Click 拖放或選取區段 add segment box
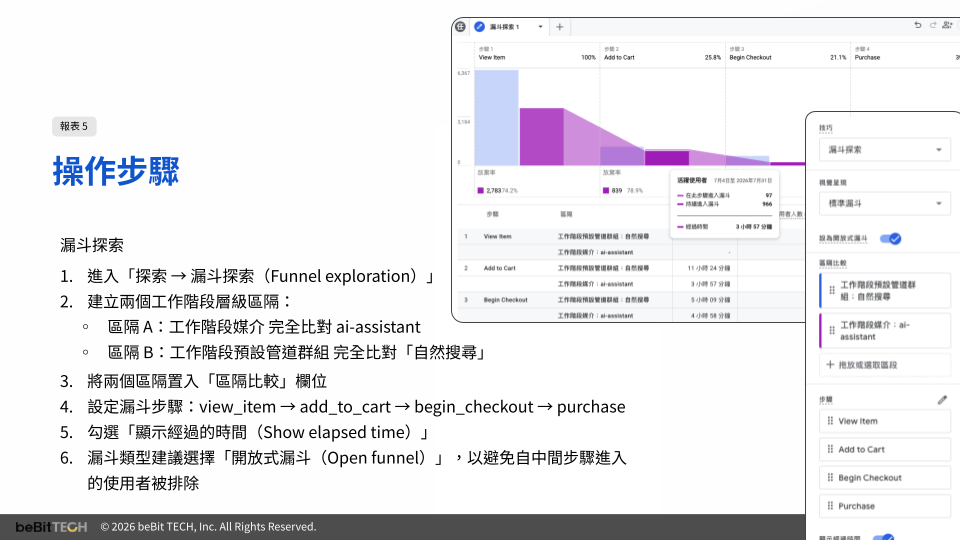Screen dimensions: 960x540 885,365
